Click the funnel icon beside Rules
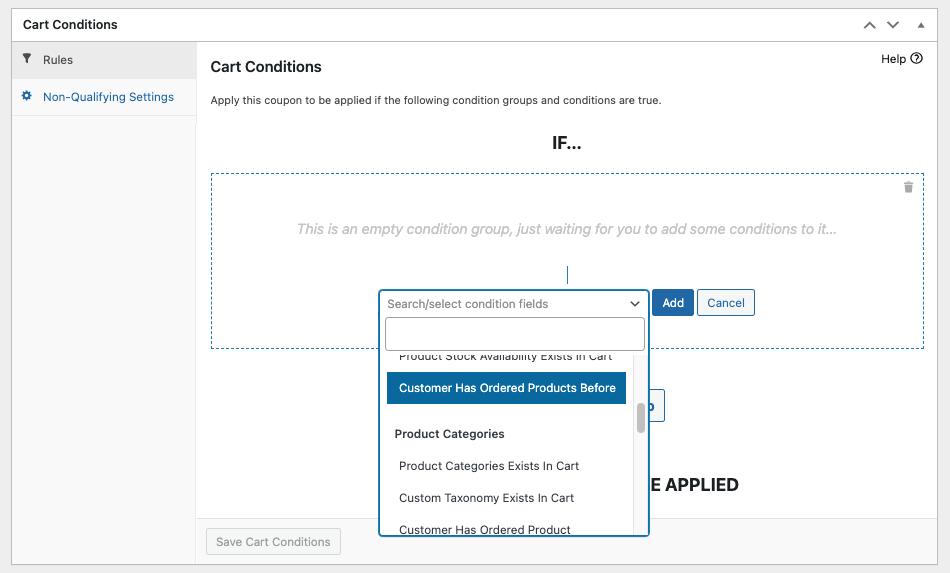Image resolution: width=950 pixels, height=573 pixels. click(x=27, y=60)
